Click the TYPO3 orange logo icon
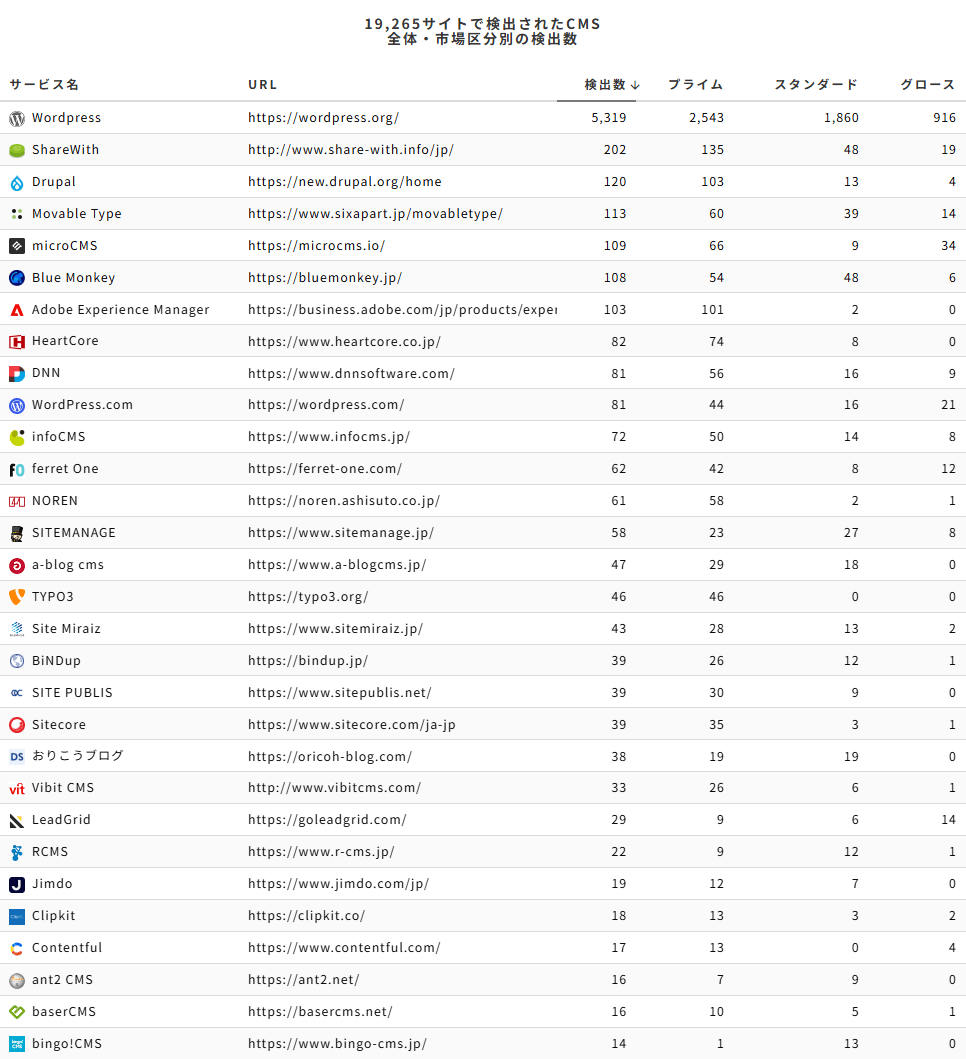The image size is (966, 1059). click(x=17, y=597)
